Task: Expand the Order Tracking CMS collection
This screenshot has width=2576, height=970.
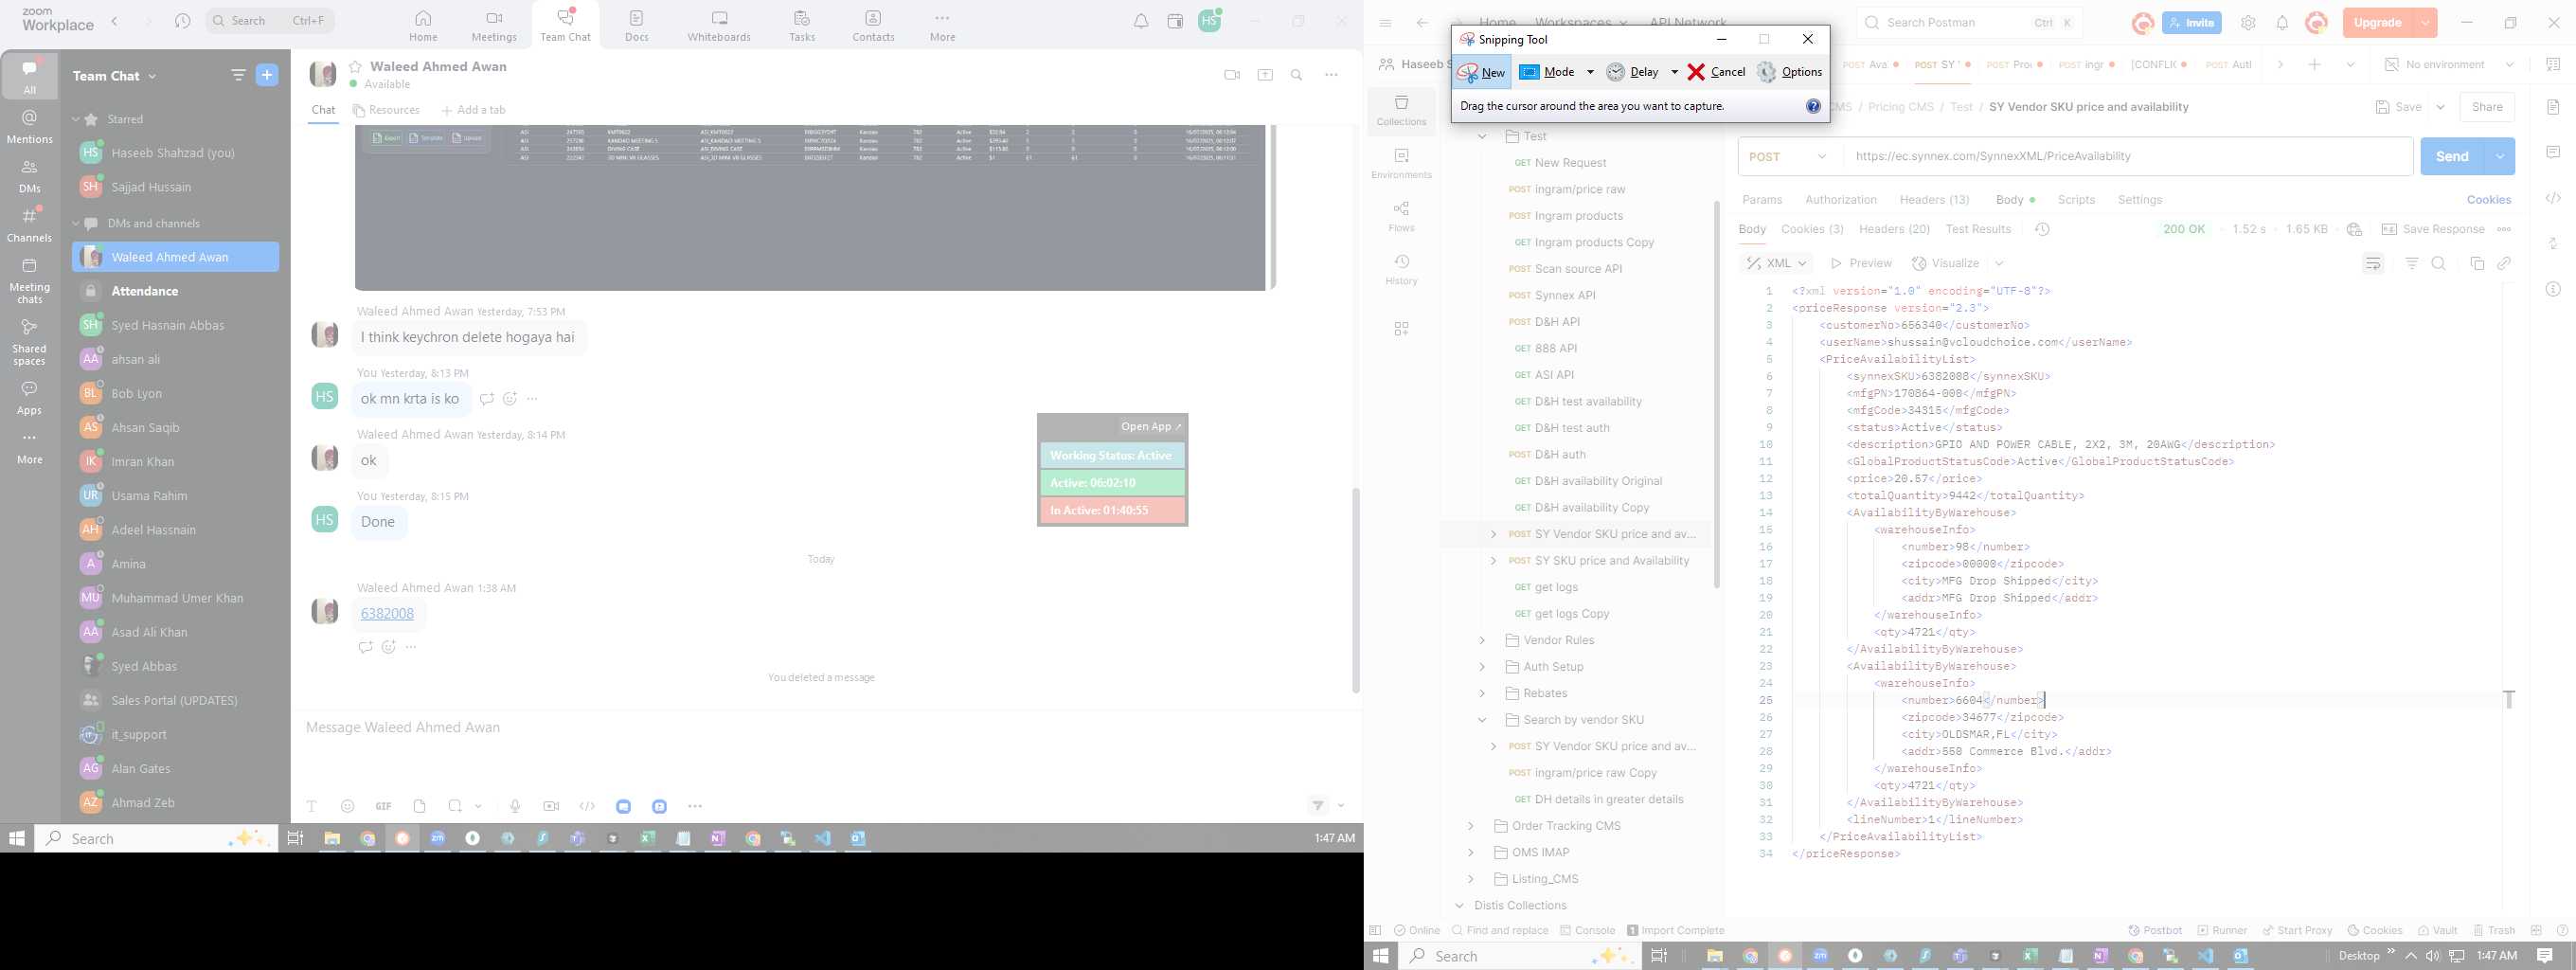Action: tap(1470, 826)
